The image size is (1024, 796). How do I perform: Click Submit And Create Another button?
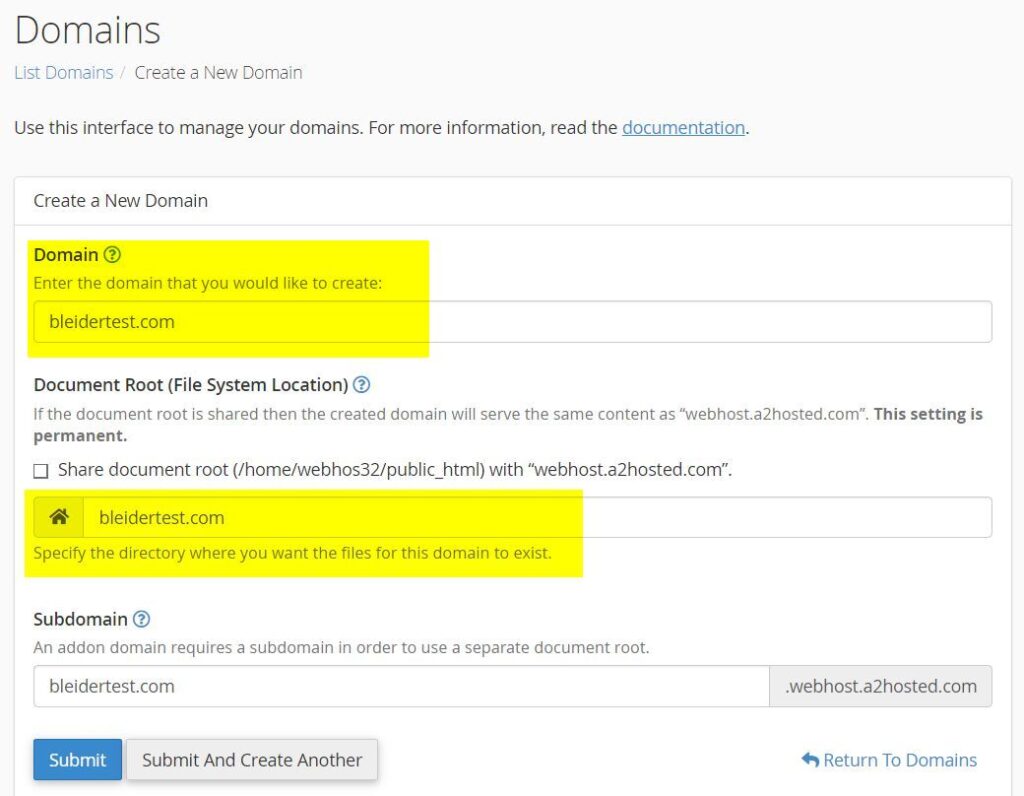(252, 760)
